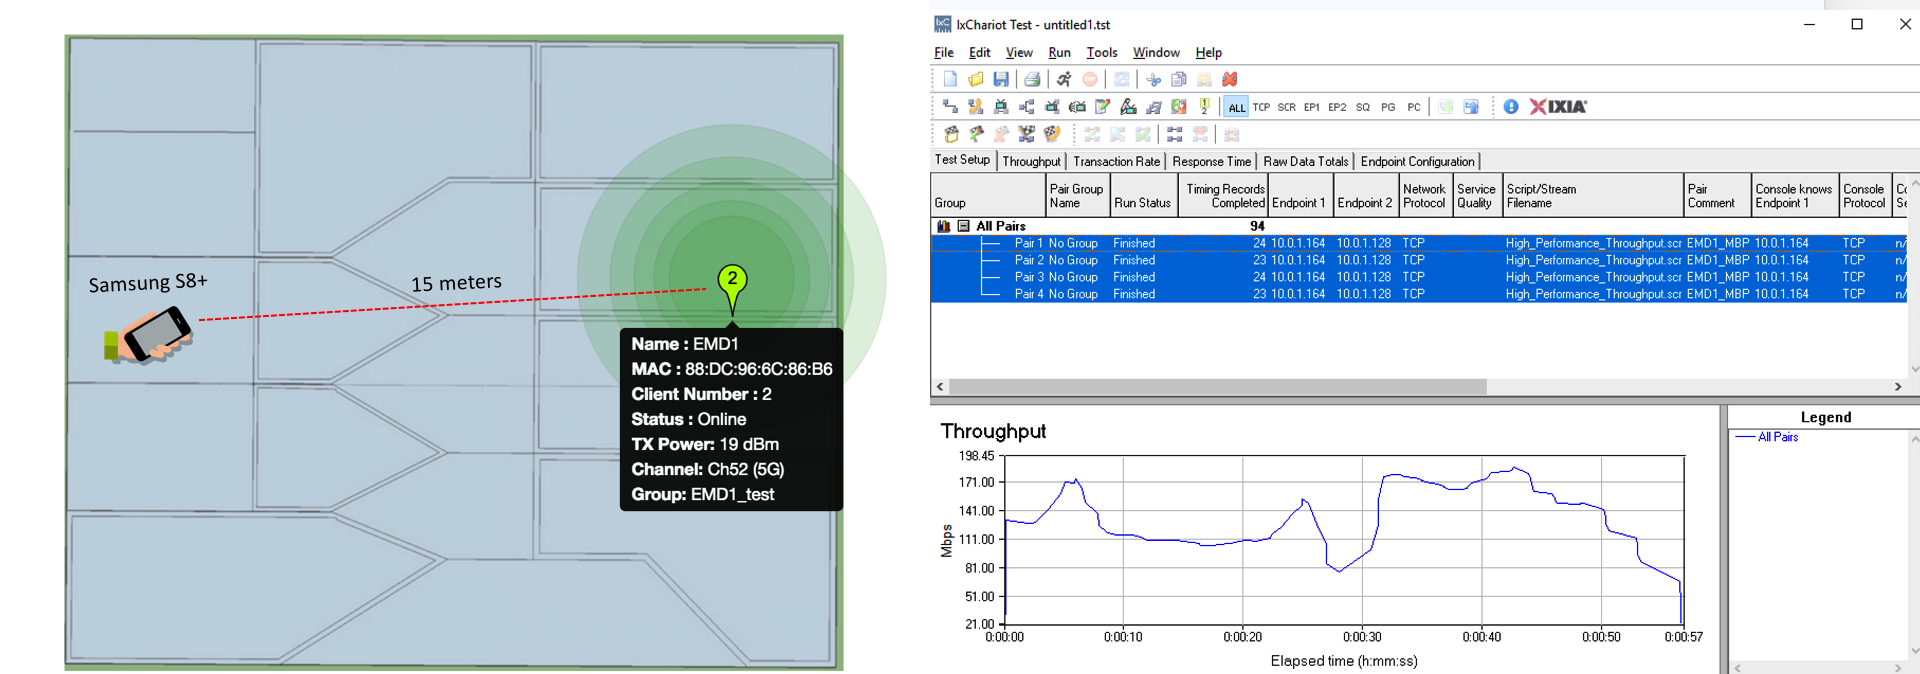
Task: Click the right scroll arrow of pairs table
Action: (x=1898, y=386)
